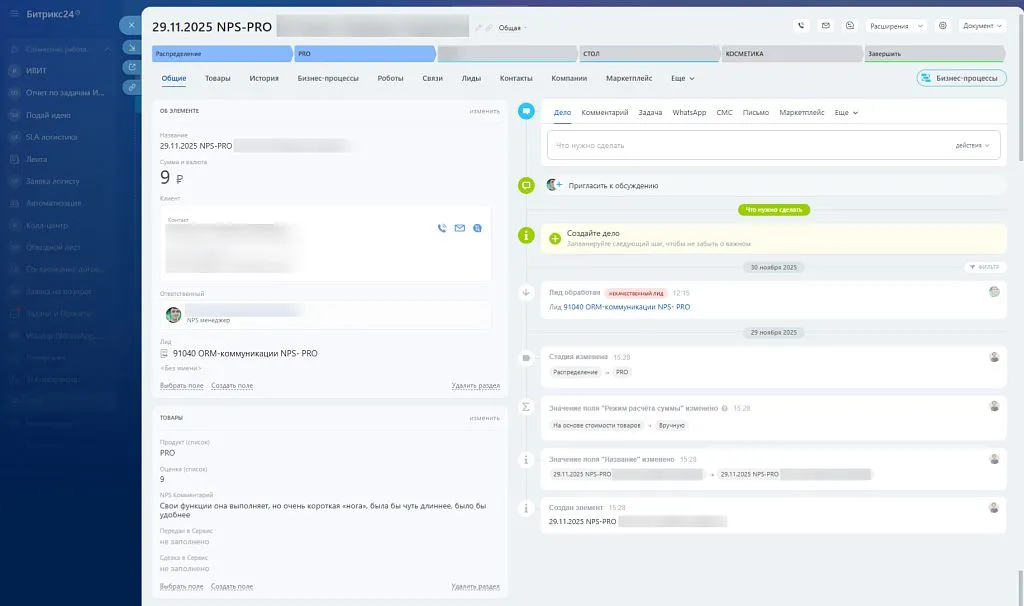Image resolution: width=1024 pixels, height=606 pixels.
Task: Click the phone call icon in top toolbar
Action: [801, 25]
